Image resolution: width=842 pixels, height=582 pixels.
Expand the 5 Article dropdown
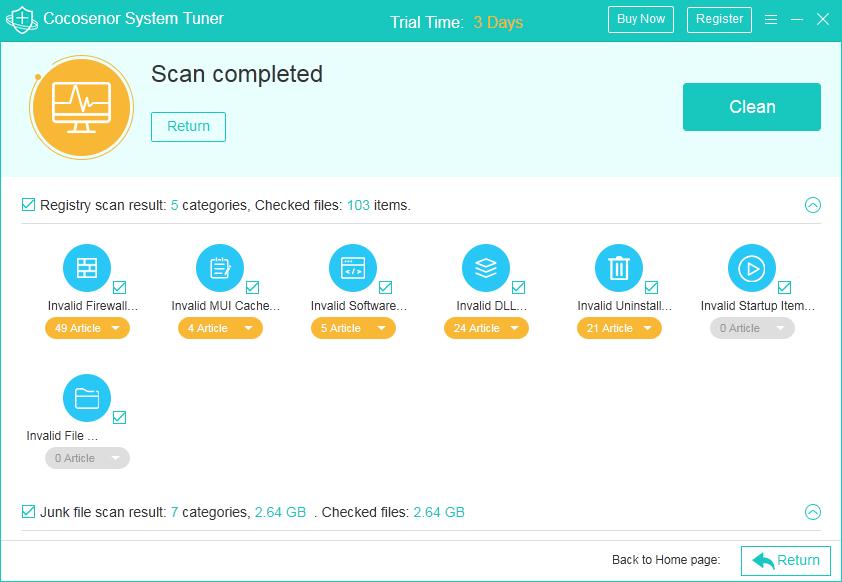(353, 328)
